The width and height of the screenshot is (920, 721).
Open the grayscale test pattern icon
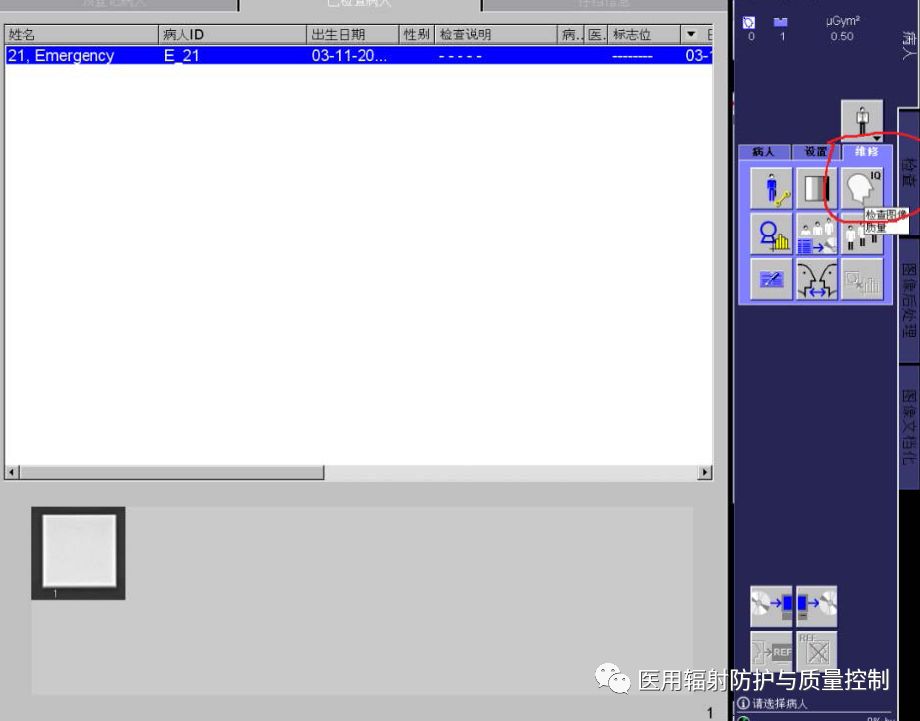[x=816, y=188]
